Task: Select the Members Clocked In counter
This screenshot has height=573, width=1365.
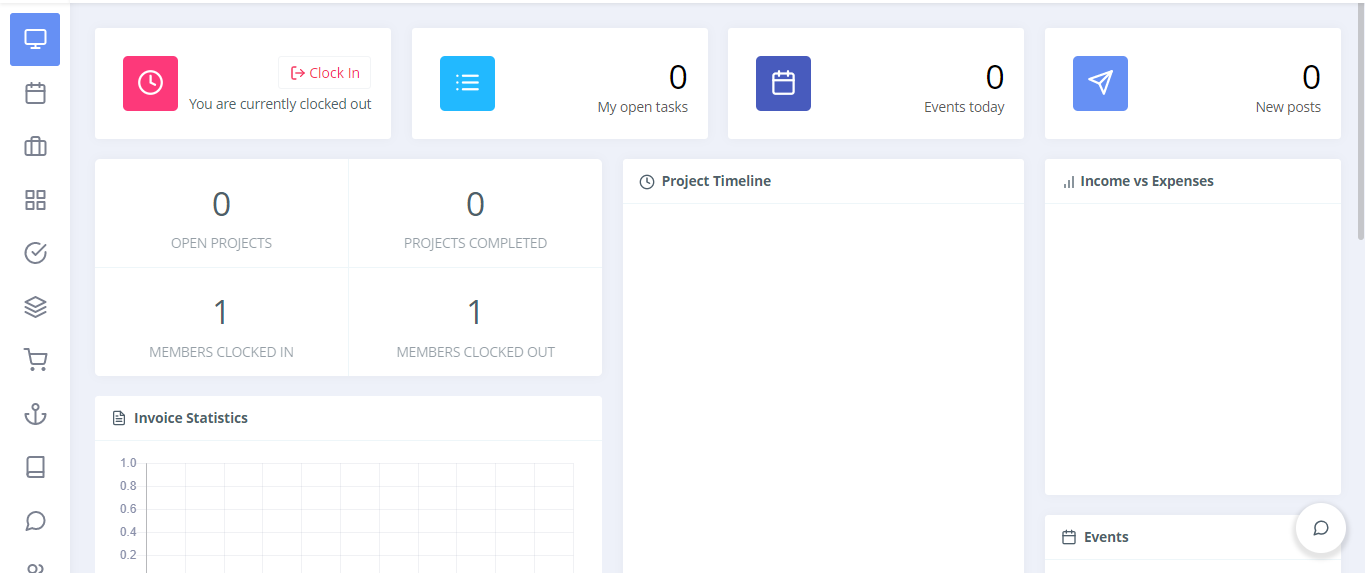Action: (221, 323)
